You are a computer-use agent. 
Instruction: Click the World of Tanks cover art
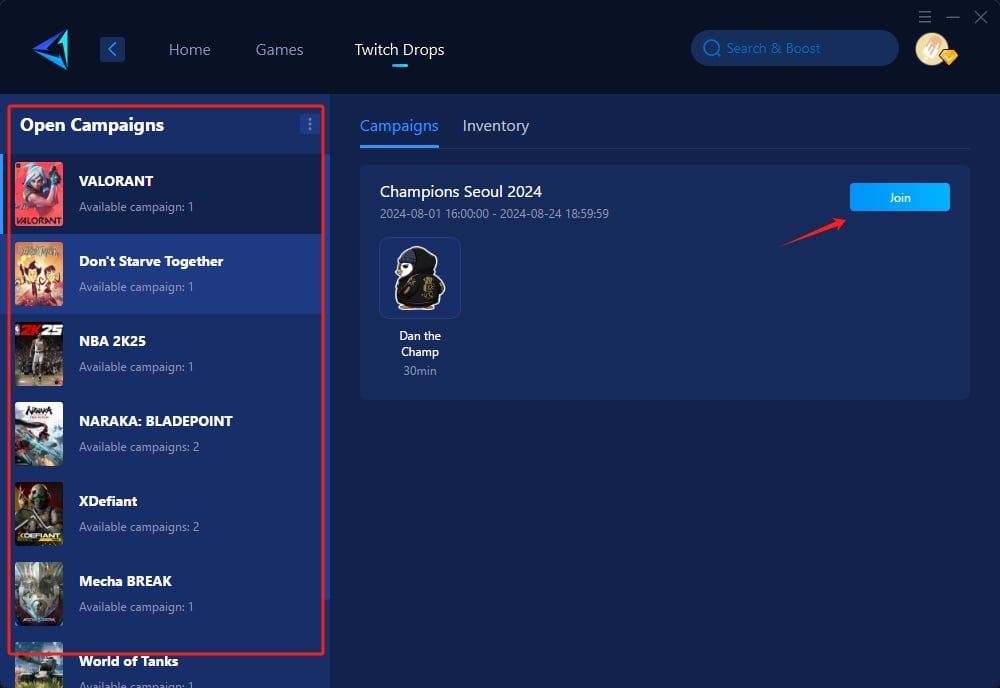(39, 665)
